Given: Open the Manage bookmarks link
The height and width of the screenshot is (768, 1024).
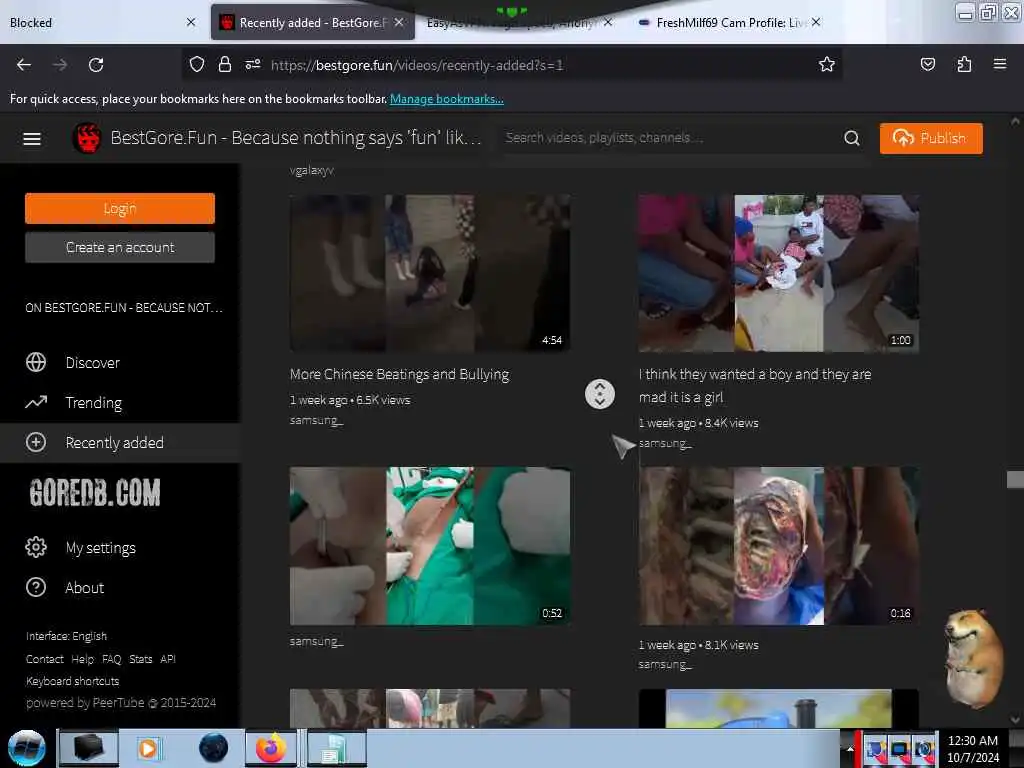Looking at the screenshot, I should click(x=447, y=99).
